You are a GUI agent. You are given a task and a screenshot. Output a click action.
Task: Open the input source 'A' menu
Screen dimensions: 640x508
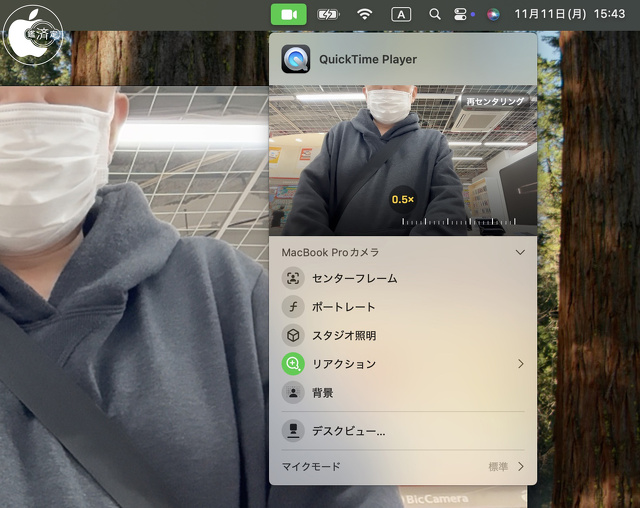pyautogui.click(x=401, y=15)
